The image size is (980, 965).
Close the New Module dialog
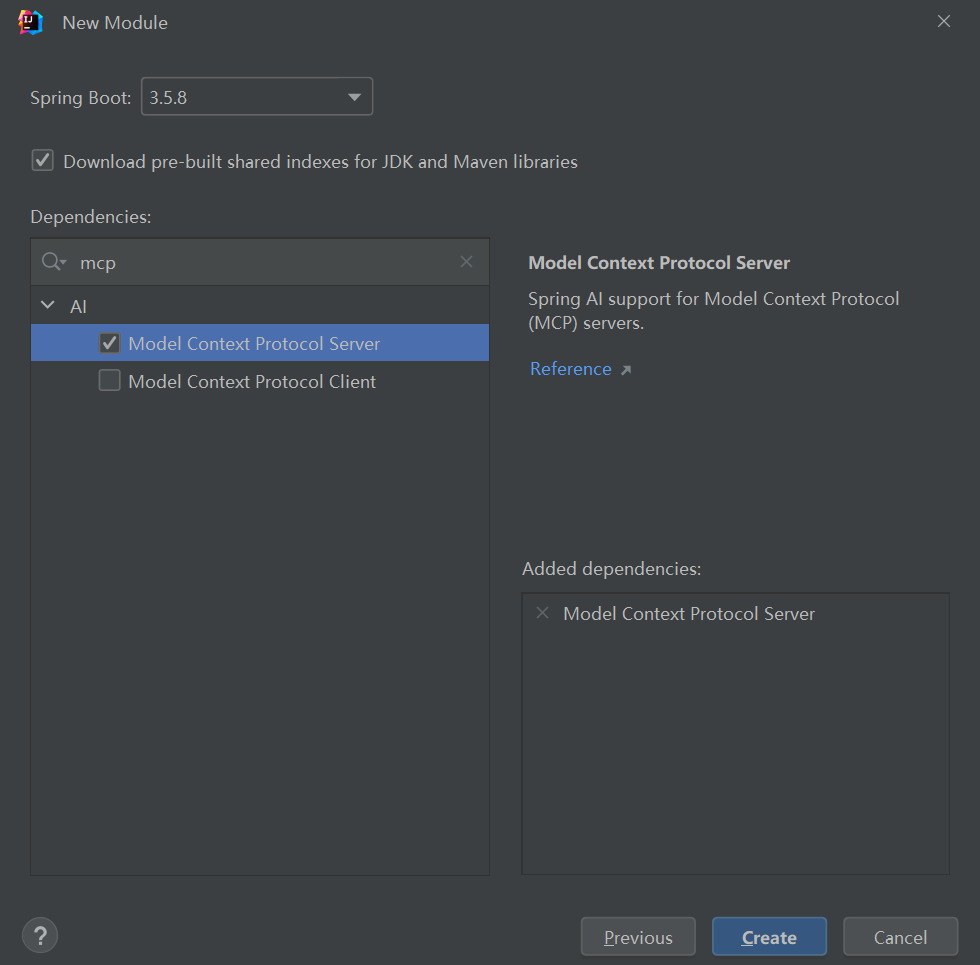(943, 22)
